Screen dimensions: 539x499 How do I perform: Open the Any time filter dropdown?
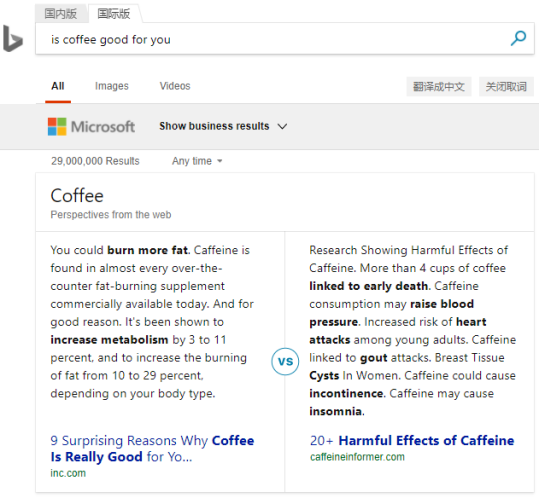pyautogui.click(x=197, y=161)
